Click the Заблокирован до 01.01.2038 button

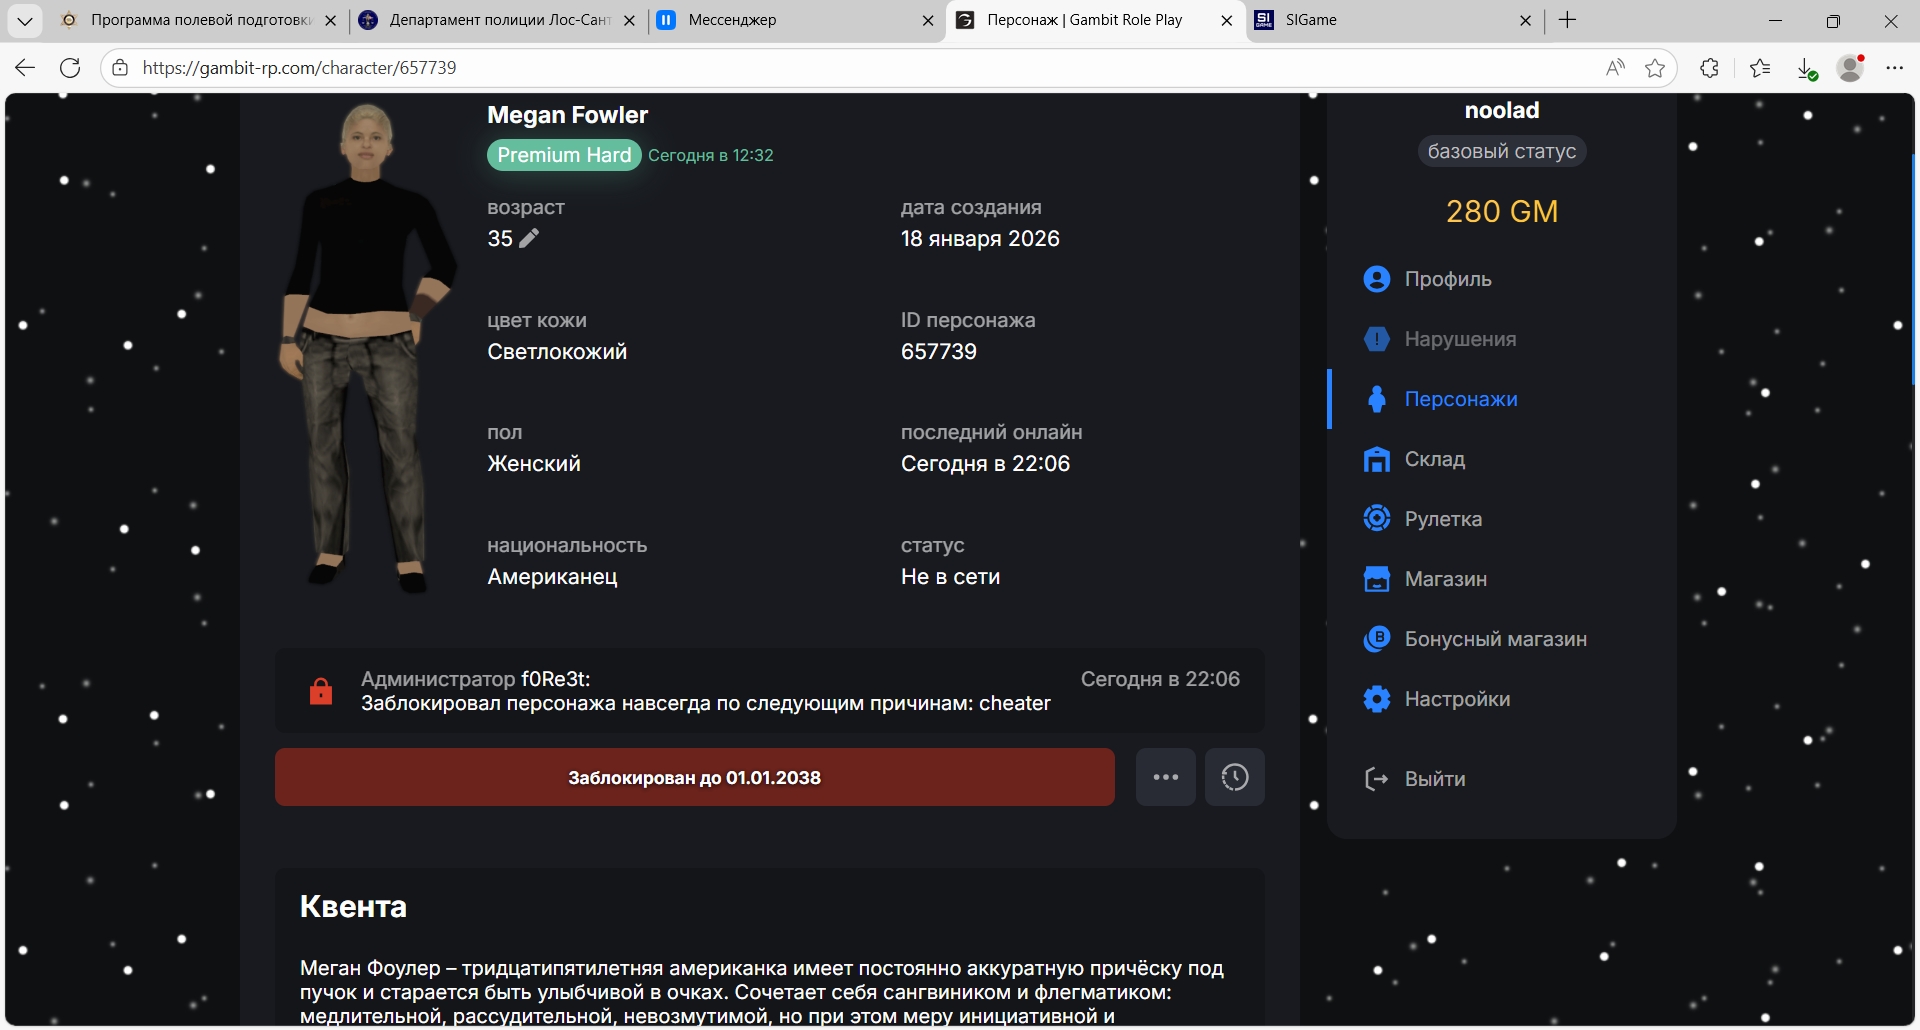point(694,777)
